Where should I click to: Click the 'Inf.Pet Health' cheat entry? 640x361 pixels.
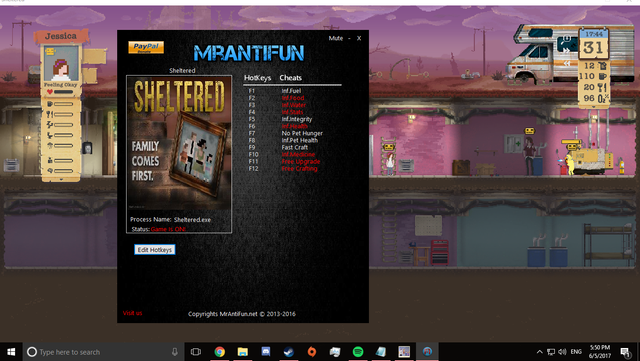[300, 140]
